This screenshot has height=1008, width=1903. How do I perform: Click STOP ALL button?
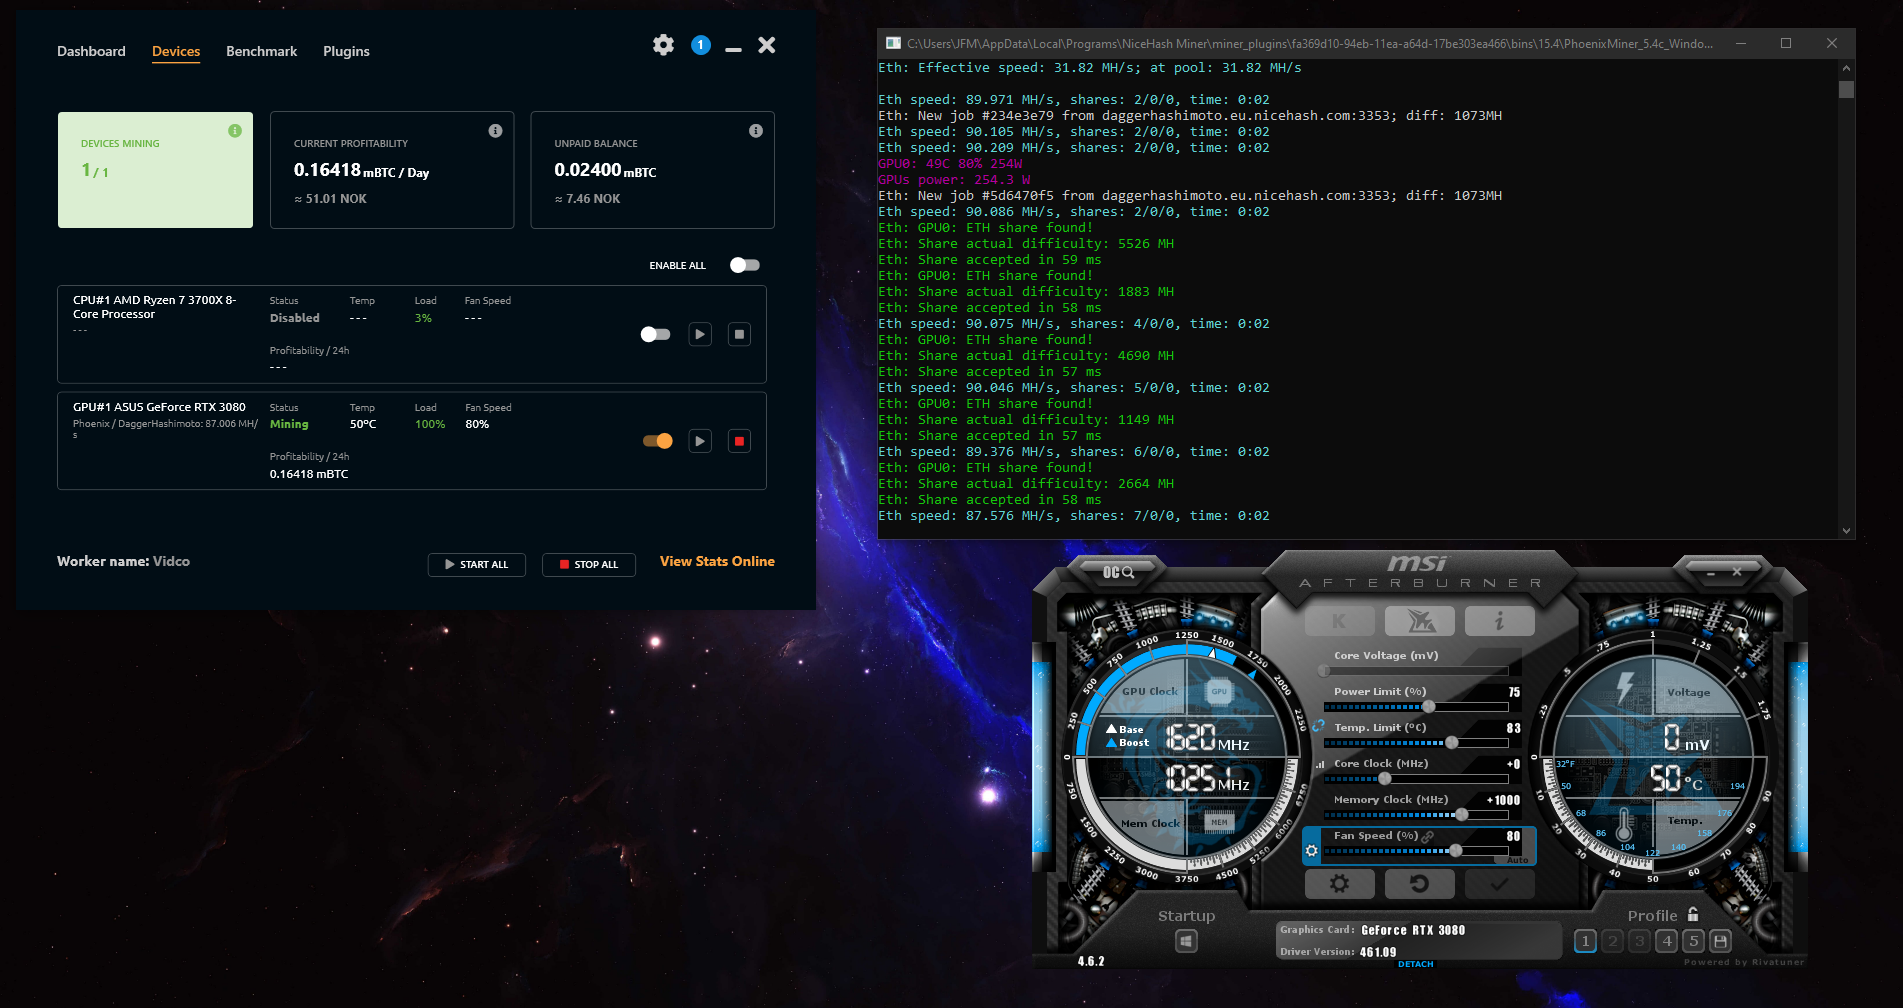pyautogui.click(x=589, y=564)
